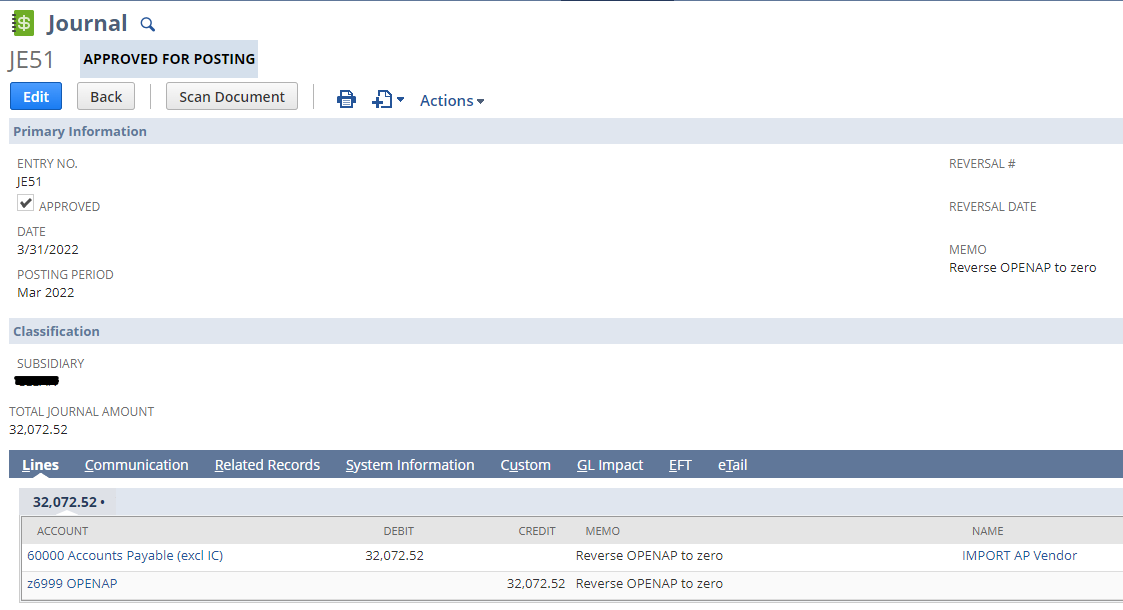
Task: Click the z6999 OPENAP account link
Action: point(72,583)
